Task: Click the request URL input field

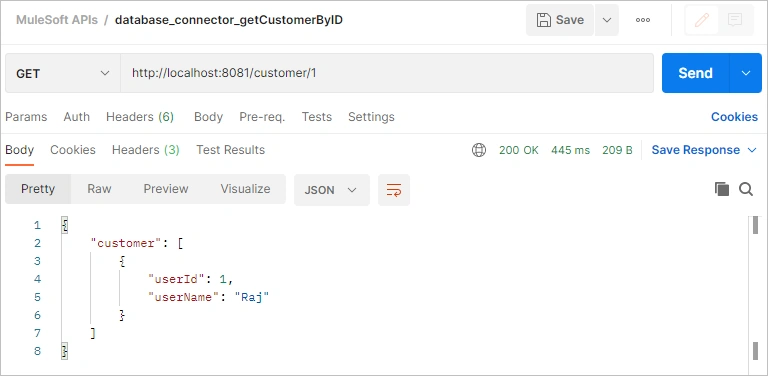Action: [x=387, y=73]
